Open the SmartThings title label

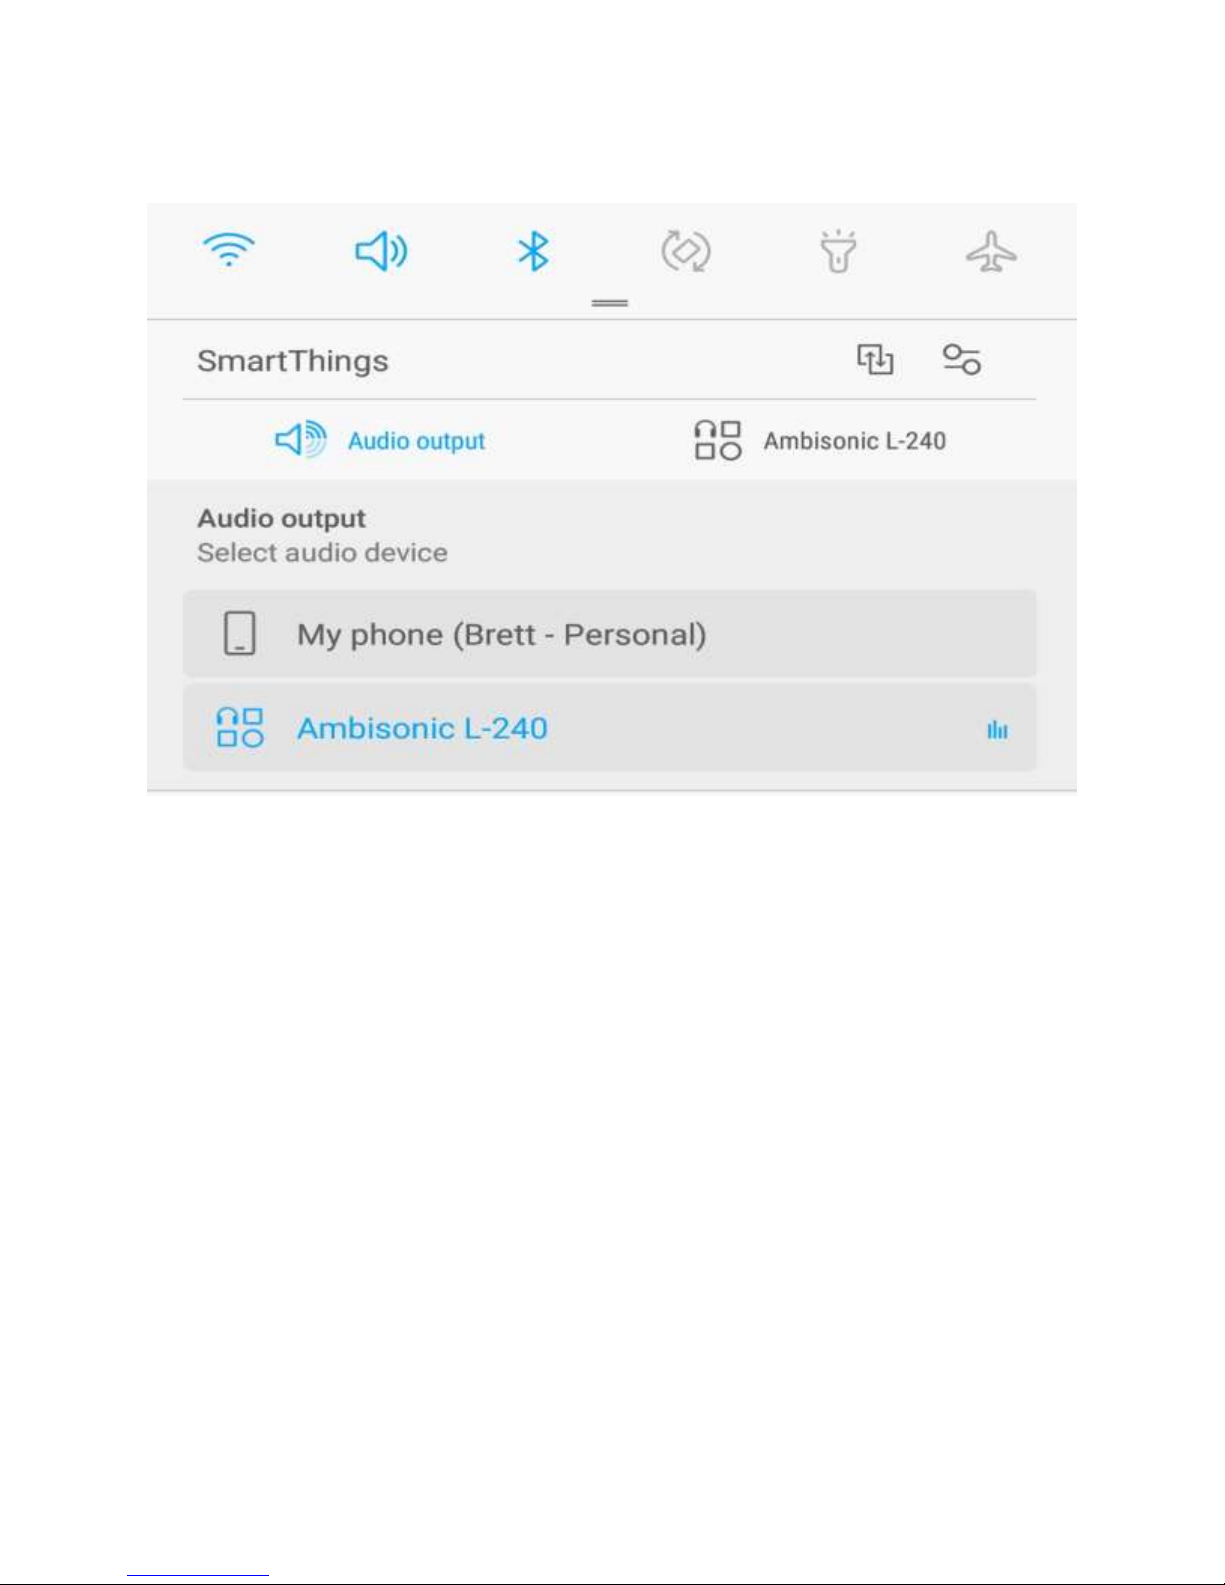(293, 361)
